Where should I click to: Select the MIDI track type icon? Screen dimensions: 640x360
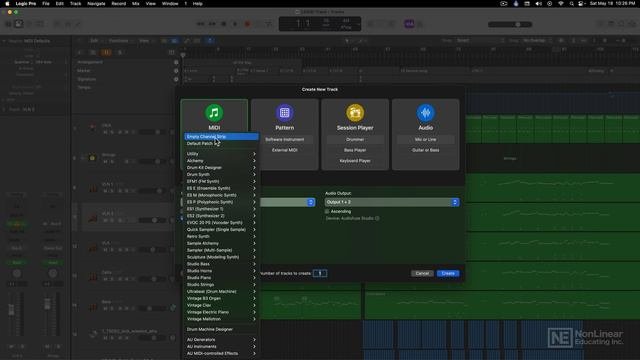point(214,113)
